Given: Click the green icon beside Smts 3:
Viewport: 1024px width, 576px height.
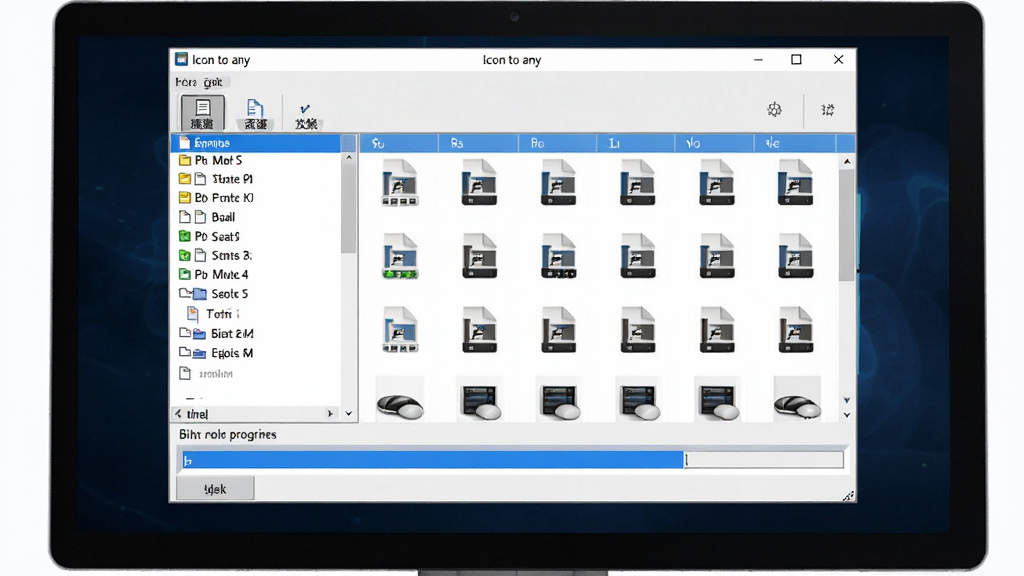Looking at the screenshot, I should (185, 255).
